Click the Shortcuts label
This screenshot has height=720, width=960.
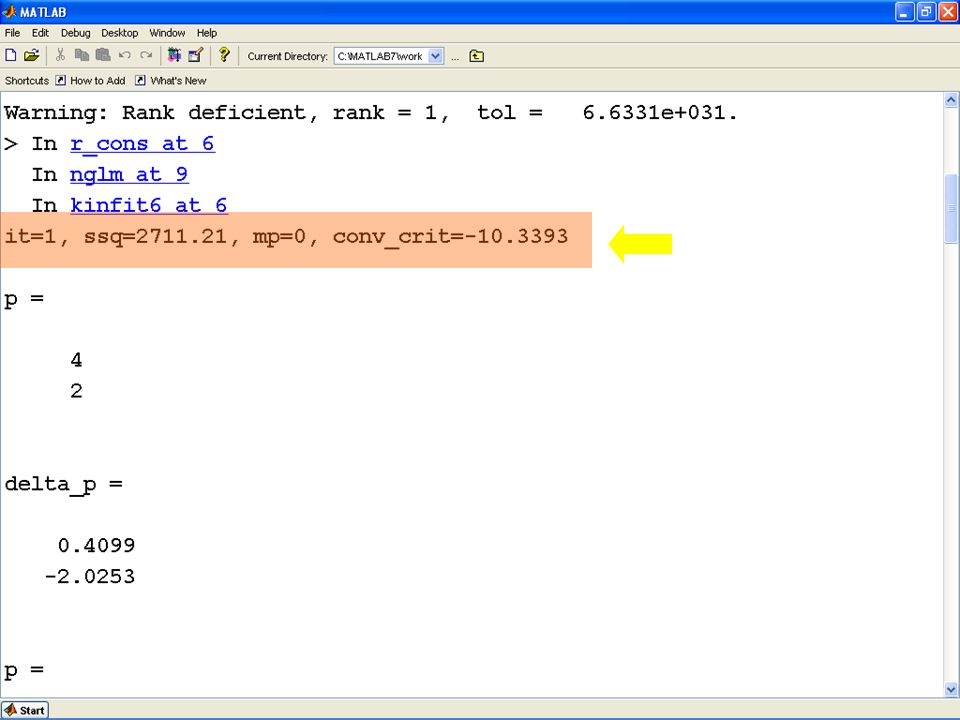(26, 81)
